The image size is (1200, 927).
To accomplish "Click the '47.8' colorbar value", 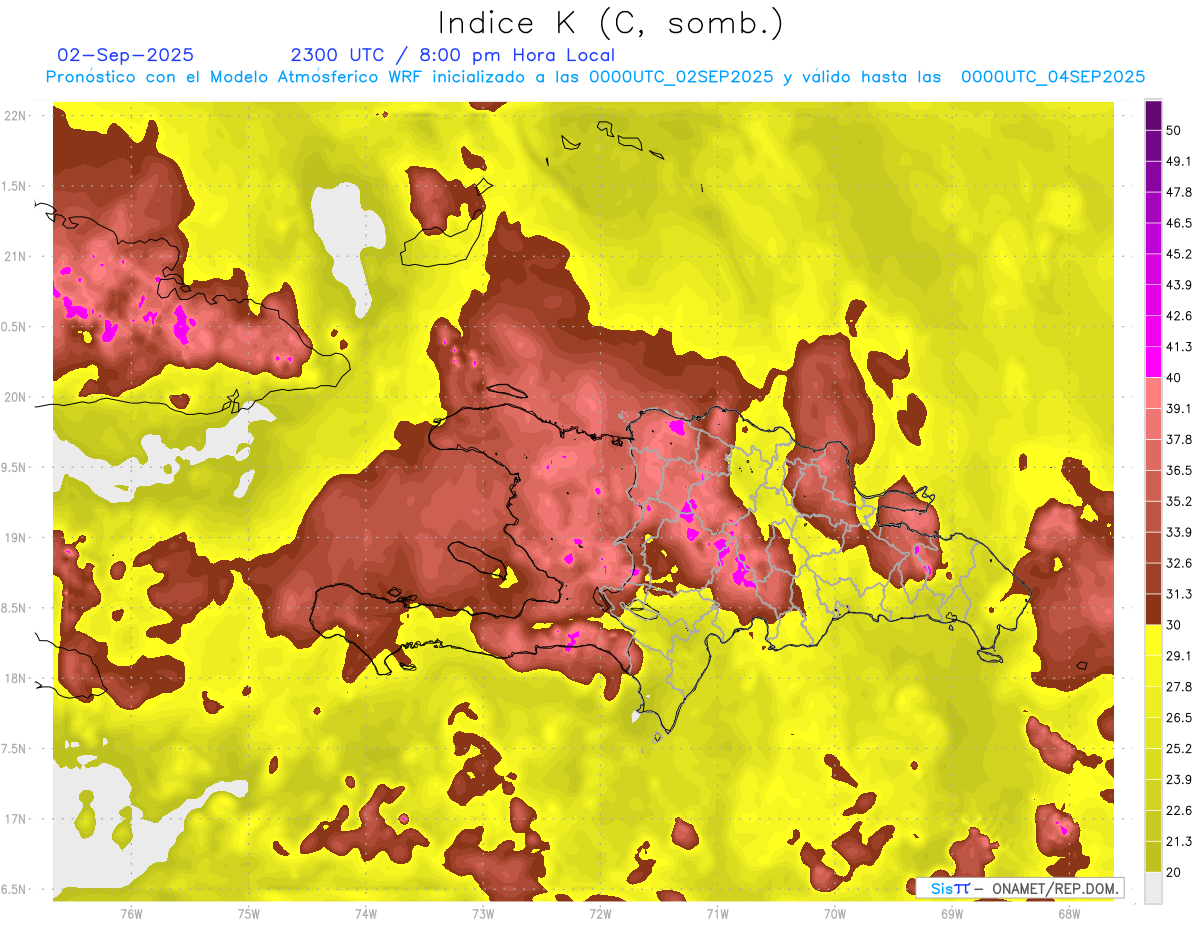I will (x=1178, y=192).
